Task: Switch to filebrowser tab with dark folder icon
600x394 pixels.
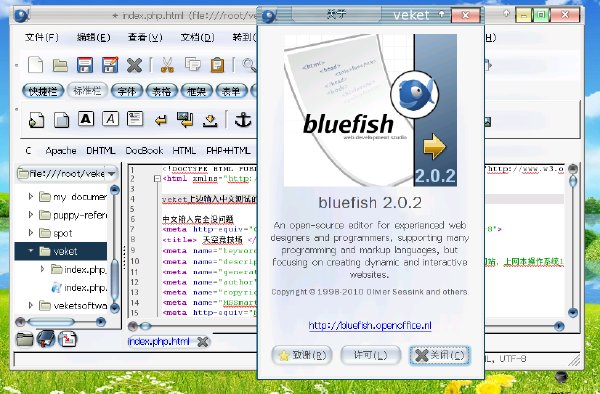Action: click(x=24, y=339)
